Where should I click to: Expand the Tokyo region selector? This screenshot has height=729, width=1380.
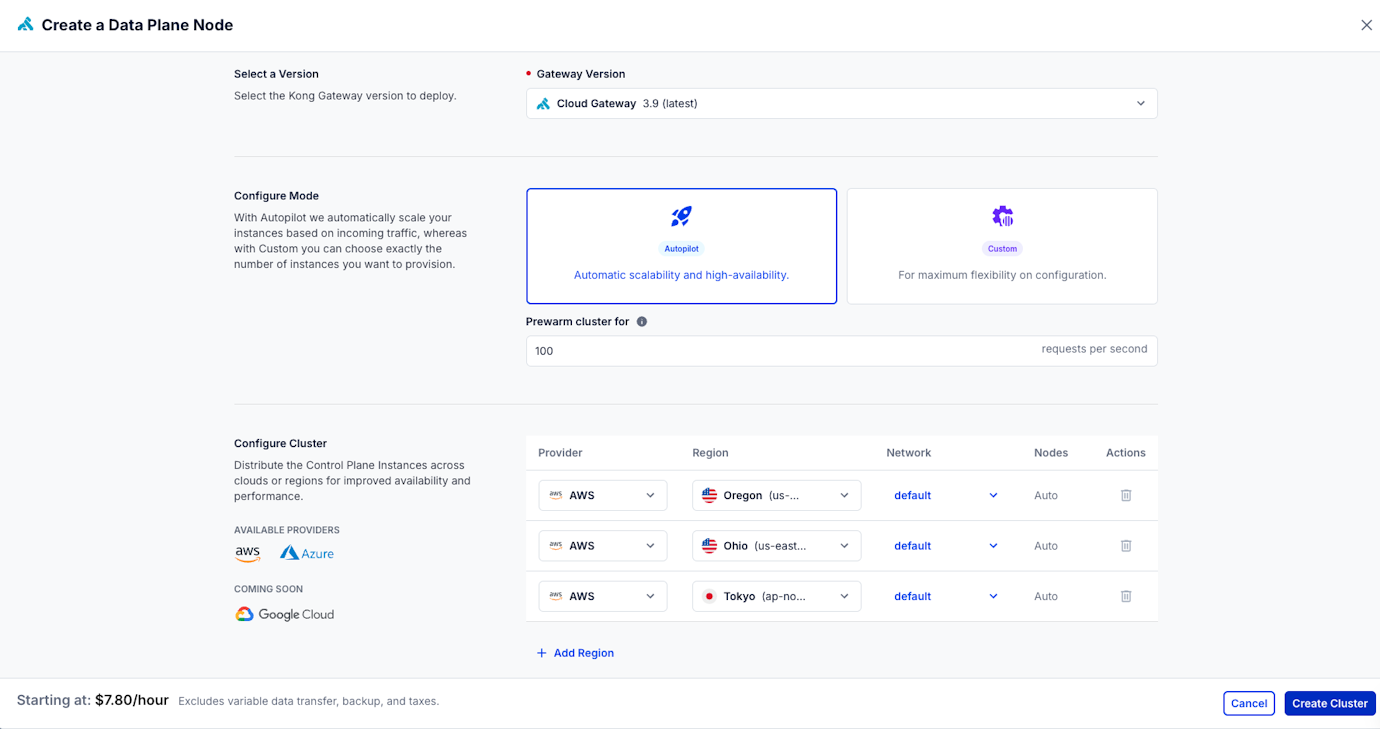click(x=842, y=595)
